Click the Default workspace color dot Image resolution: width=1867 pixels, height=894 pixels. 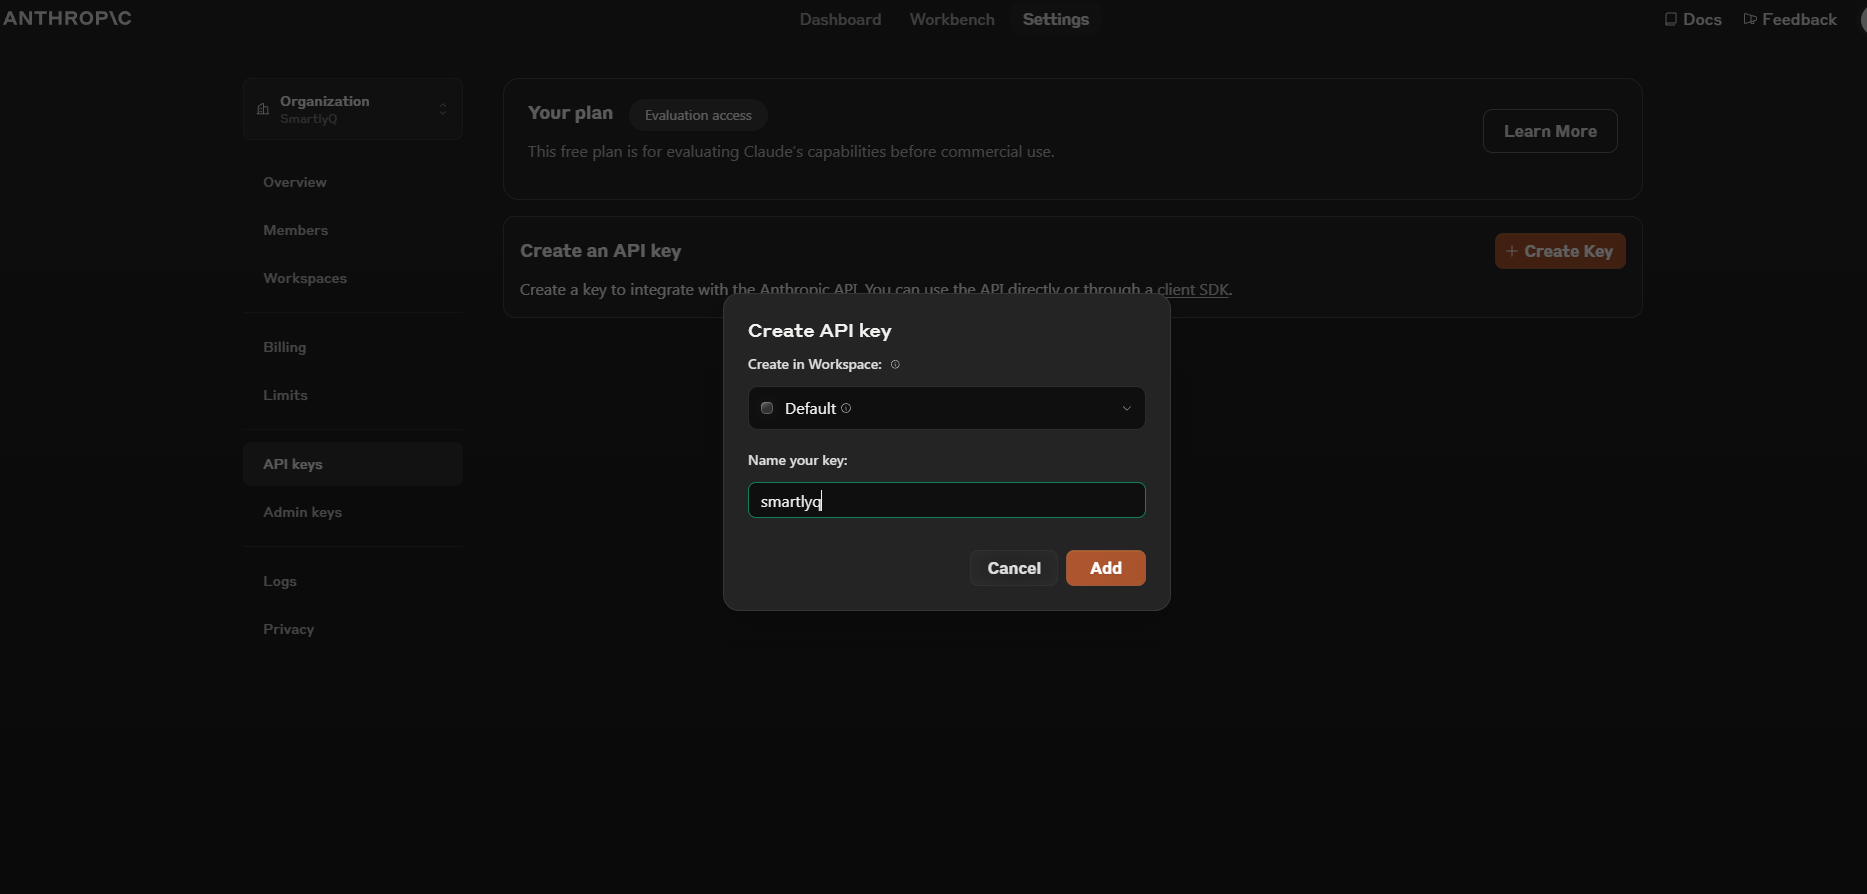point(767,408)
